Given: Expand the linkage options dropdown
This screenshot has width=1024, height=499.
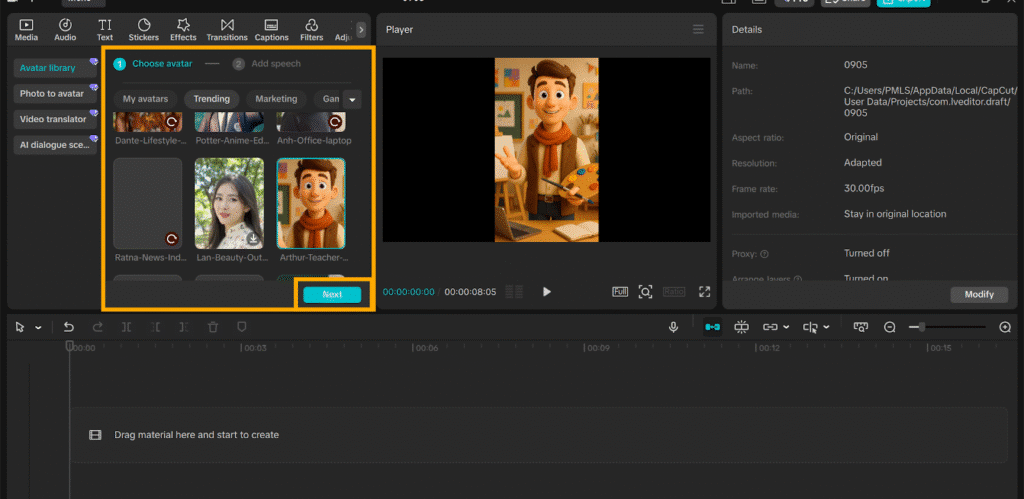Looking at the screenshot, I should [x=786, y=327].
